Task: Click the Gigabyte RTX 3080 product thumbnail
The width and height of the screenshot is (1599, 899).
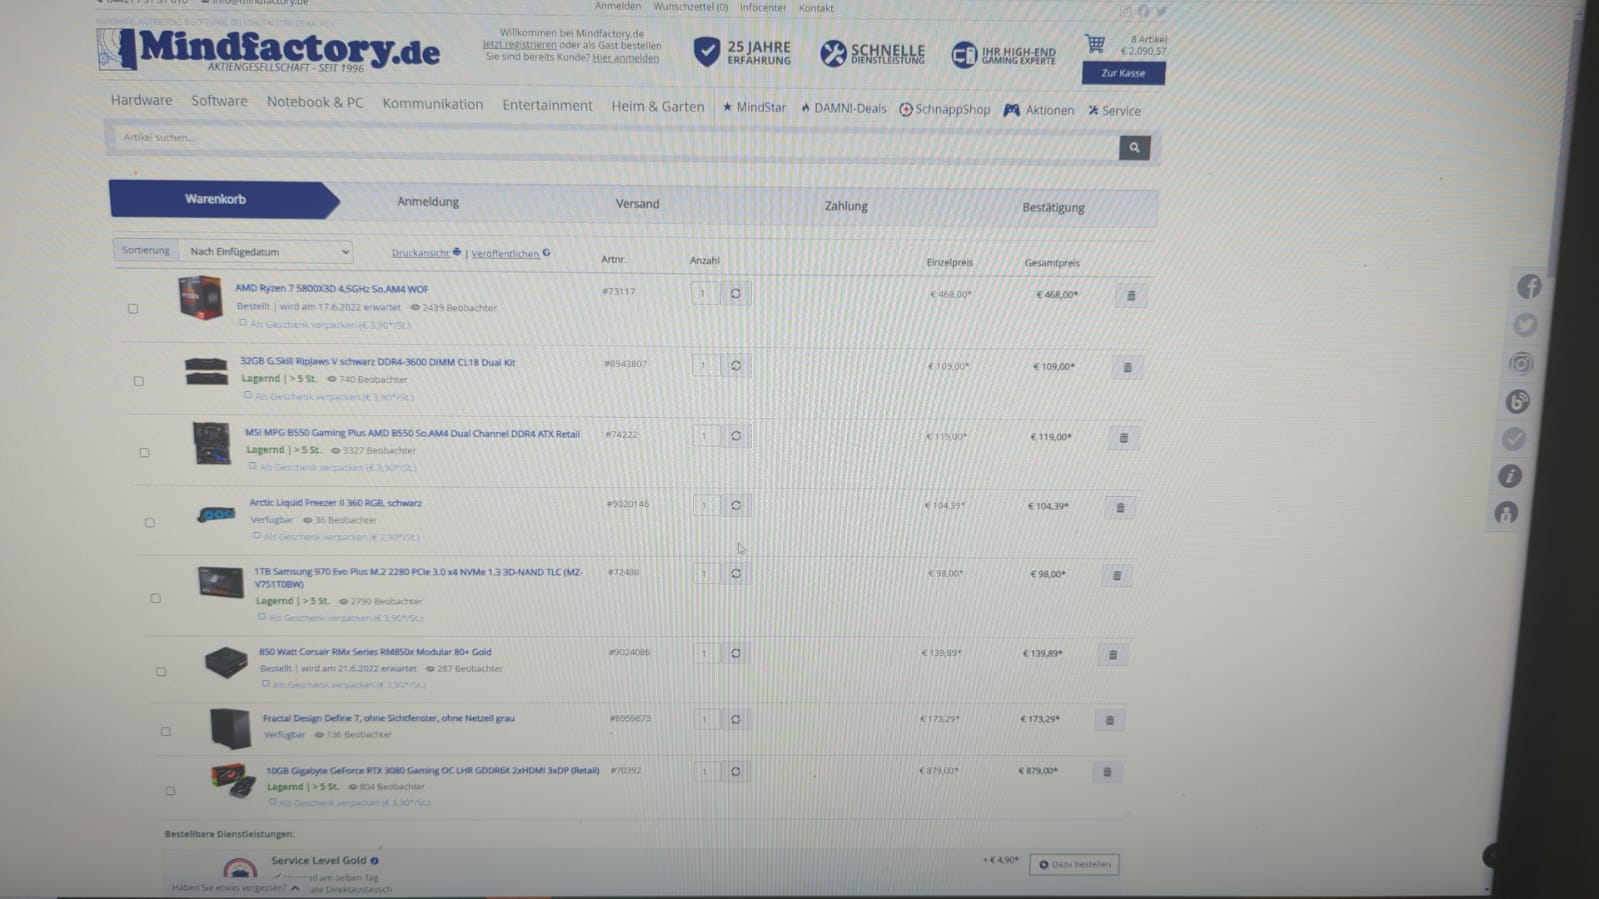Action: point(233,781)
